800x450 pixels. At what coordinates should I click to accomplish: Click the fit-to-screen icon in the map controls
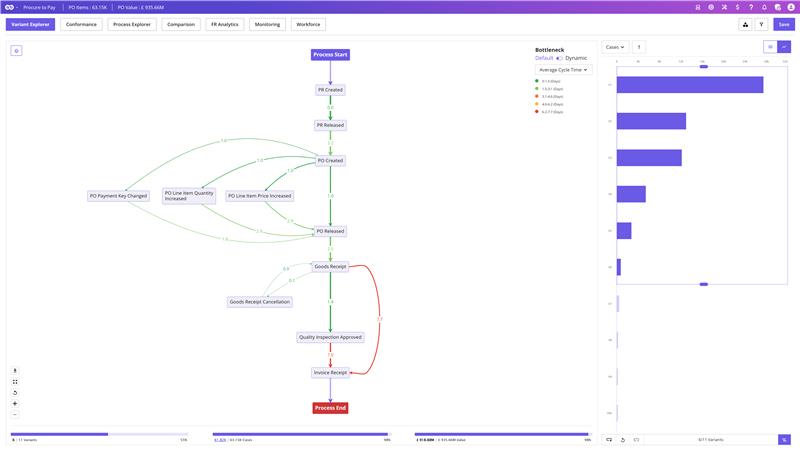click(x=15, y=382)
